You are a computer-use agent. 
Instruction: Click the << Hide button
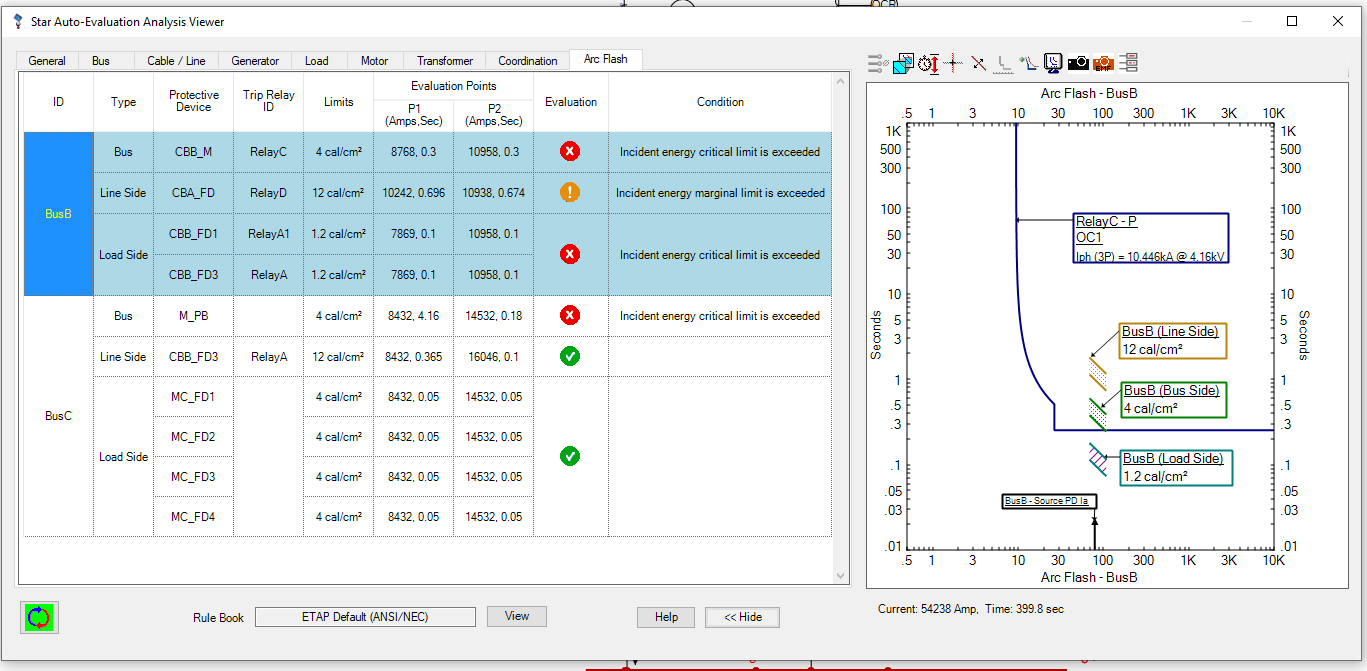(x=742, y=617)
